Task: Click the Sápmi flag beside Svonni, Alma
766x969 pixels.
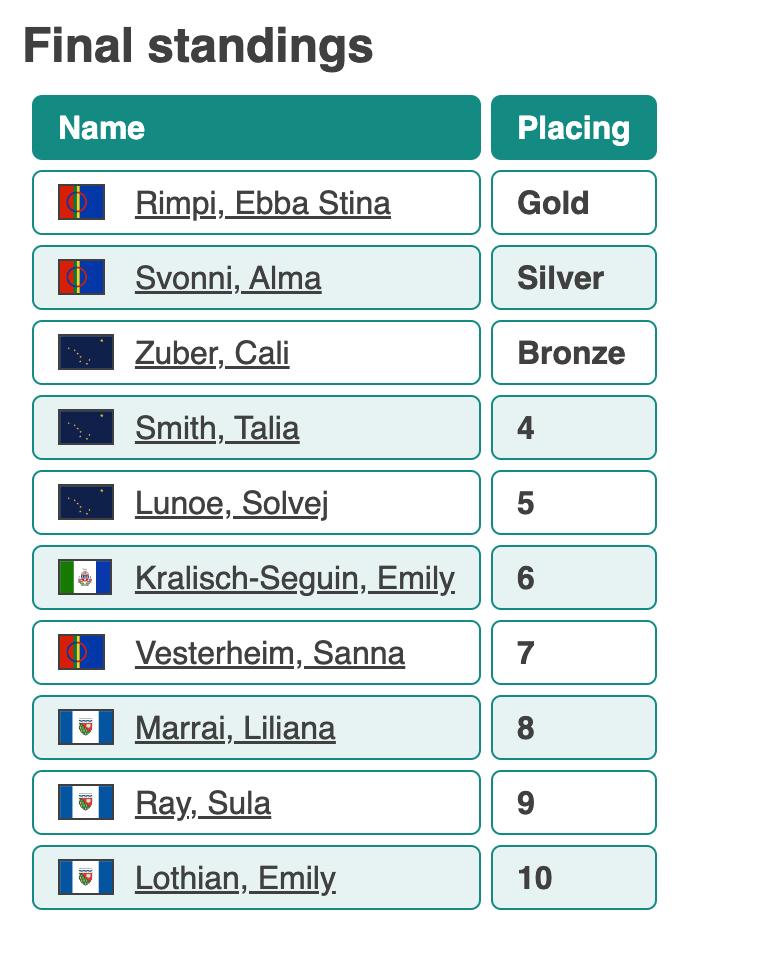Action: 82,278
